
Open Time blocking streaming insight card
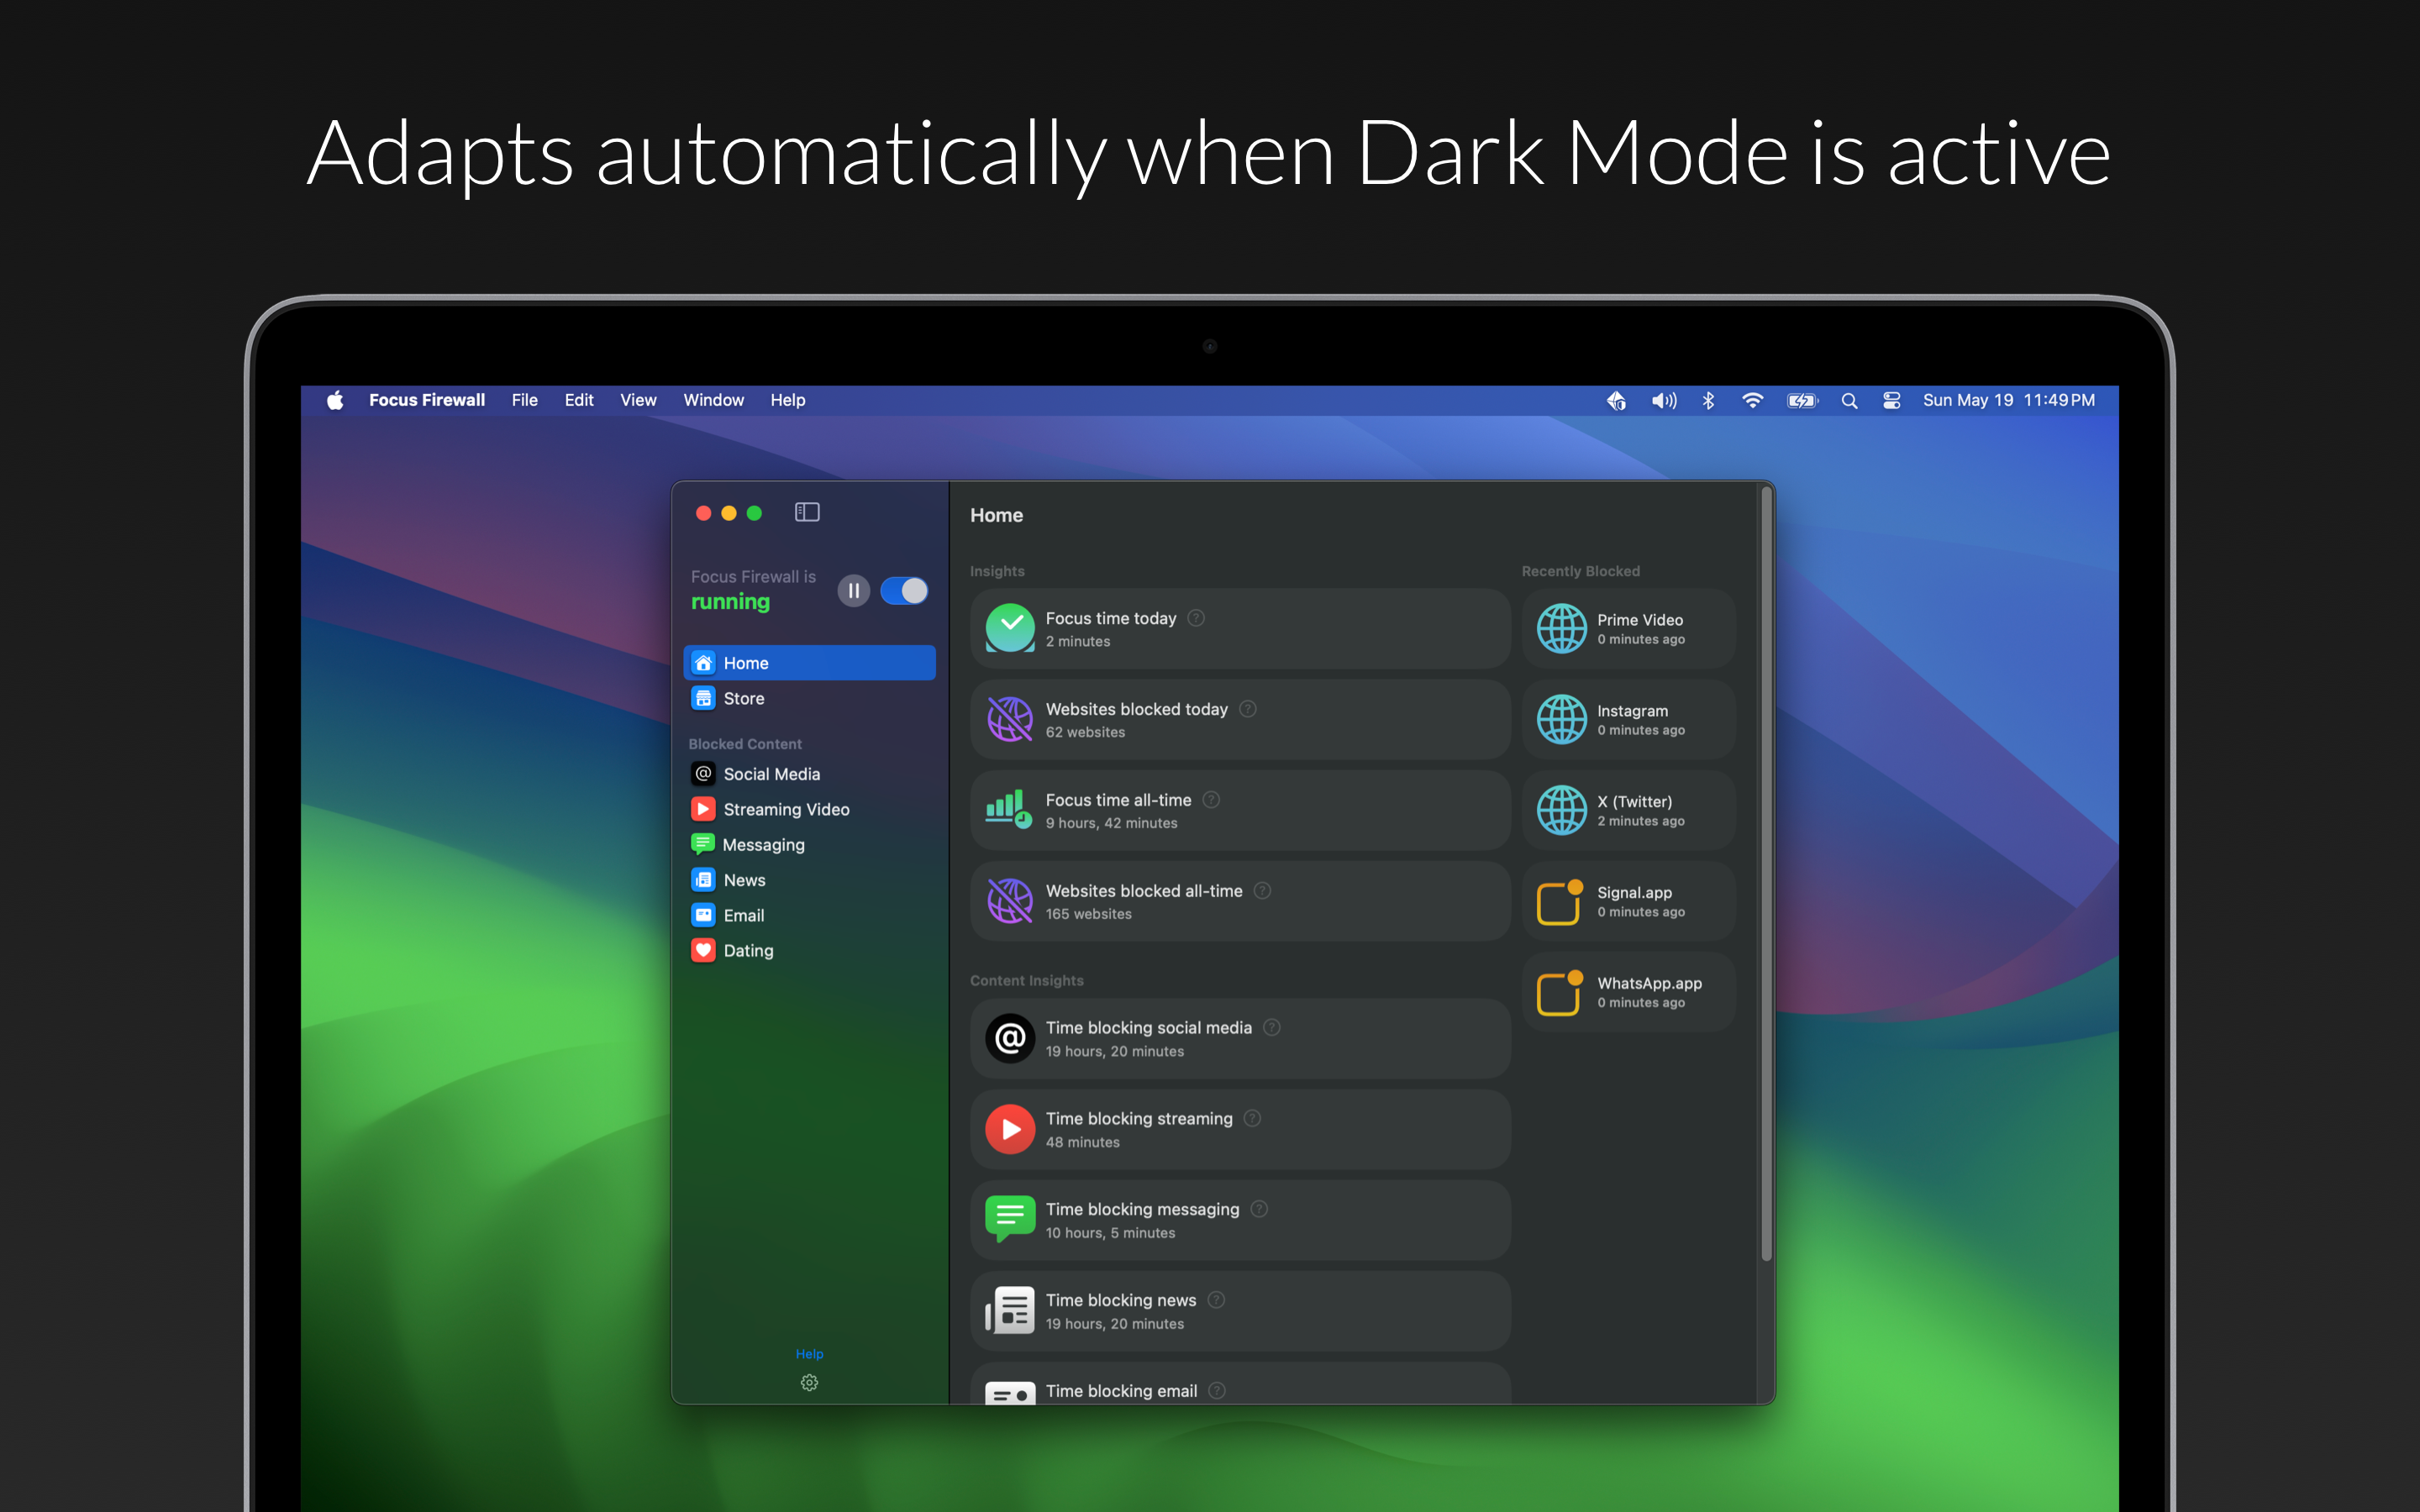tap(1240, 1129)
